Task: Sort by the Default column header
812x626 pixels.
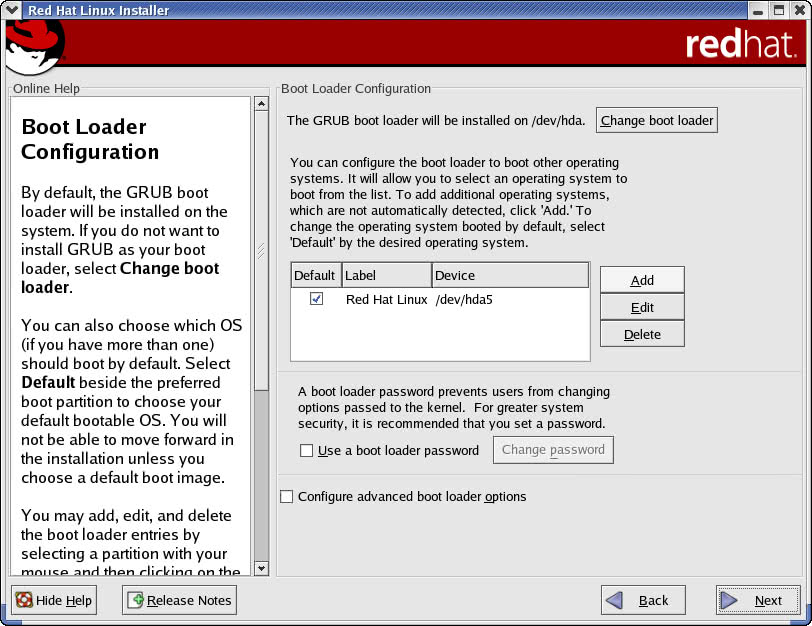Action: 315,275
